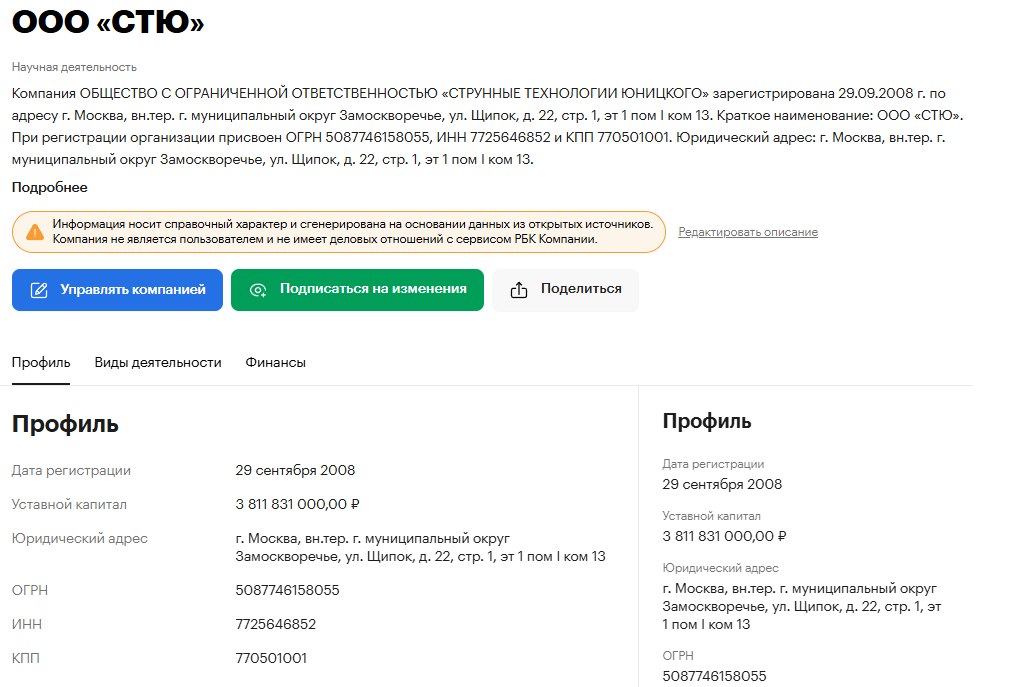Click the legal address in the right sidebar
Viewport: 1028px width, 687px height.
click(802, 606)
